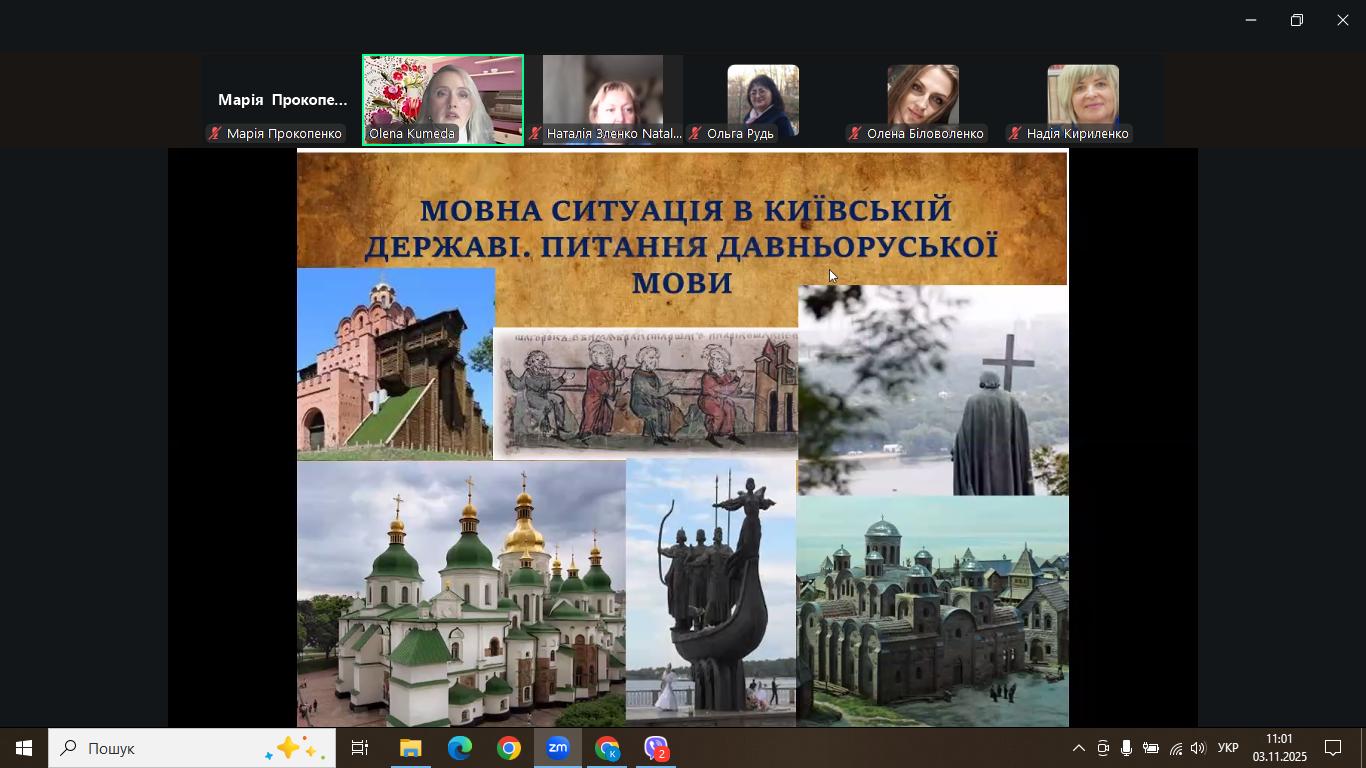
Task: Open second Chrome profile icon in taskbar
Action: (x=607, y=748)
